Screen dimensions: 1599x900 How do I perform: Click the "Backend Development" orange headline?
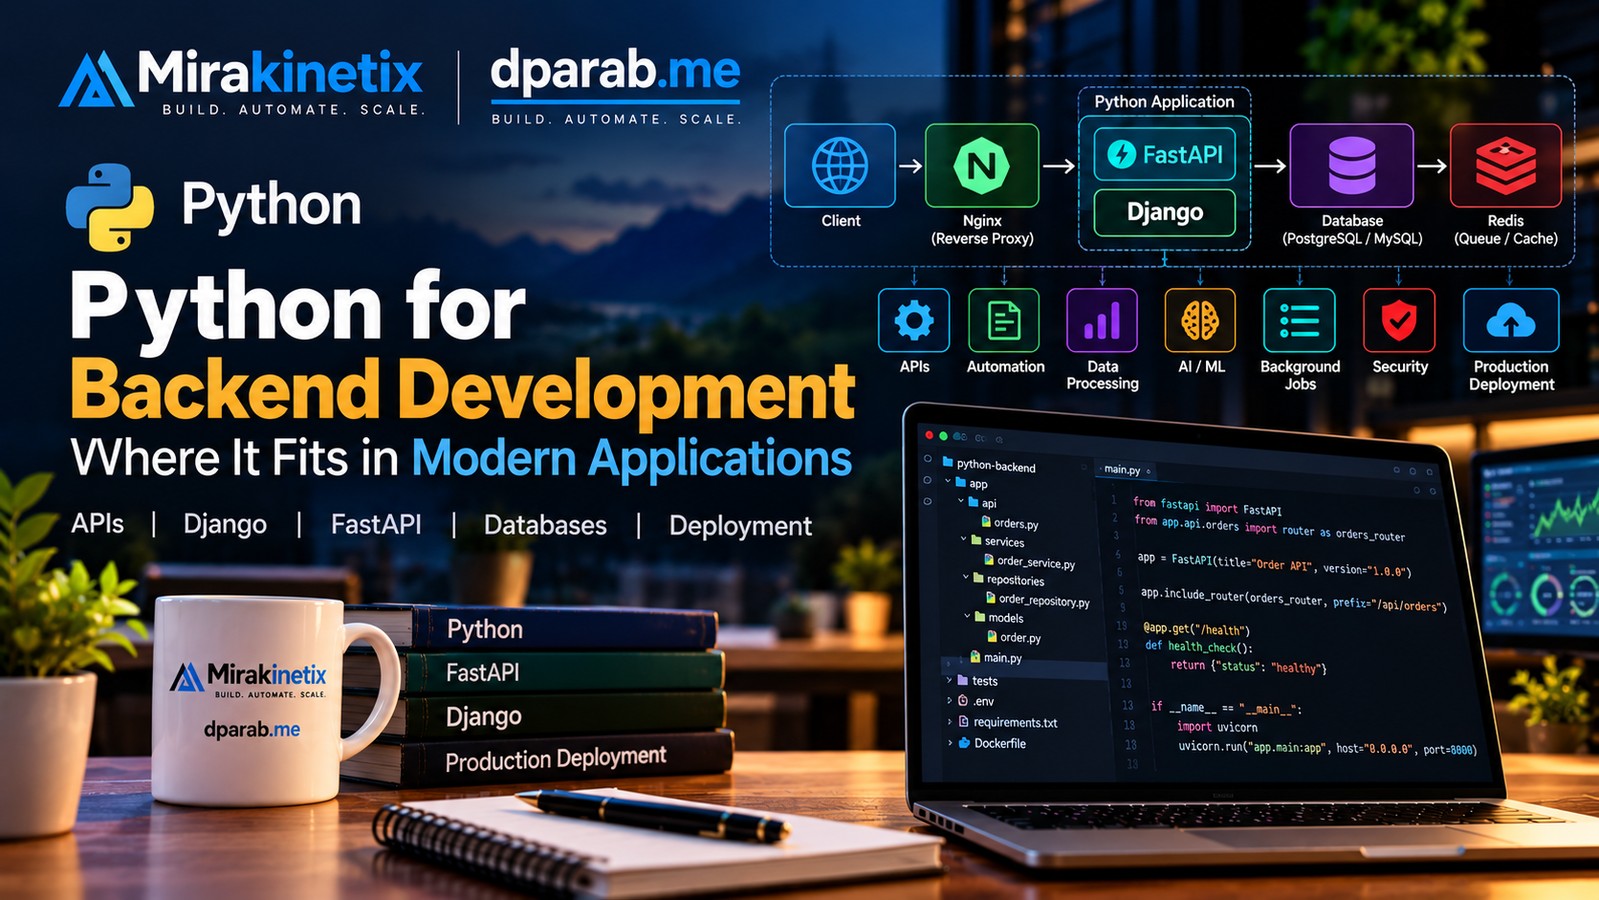(x=463, y=390)
